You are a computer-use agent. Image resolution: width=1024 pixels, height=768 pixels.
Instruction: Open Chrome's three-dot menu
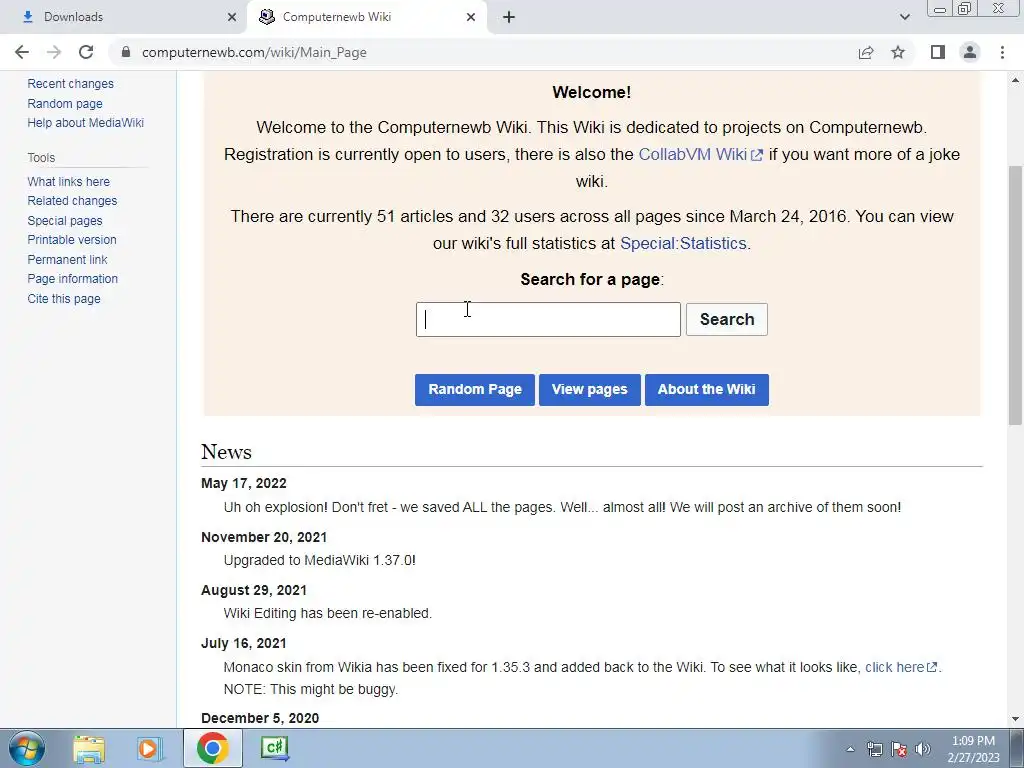pyautogui.click(x=1002, y=52)
